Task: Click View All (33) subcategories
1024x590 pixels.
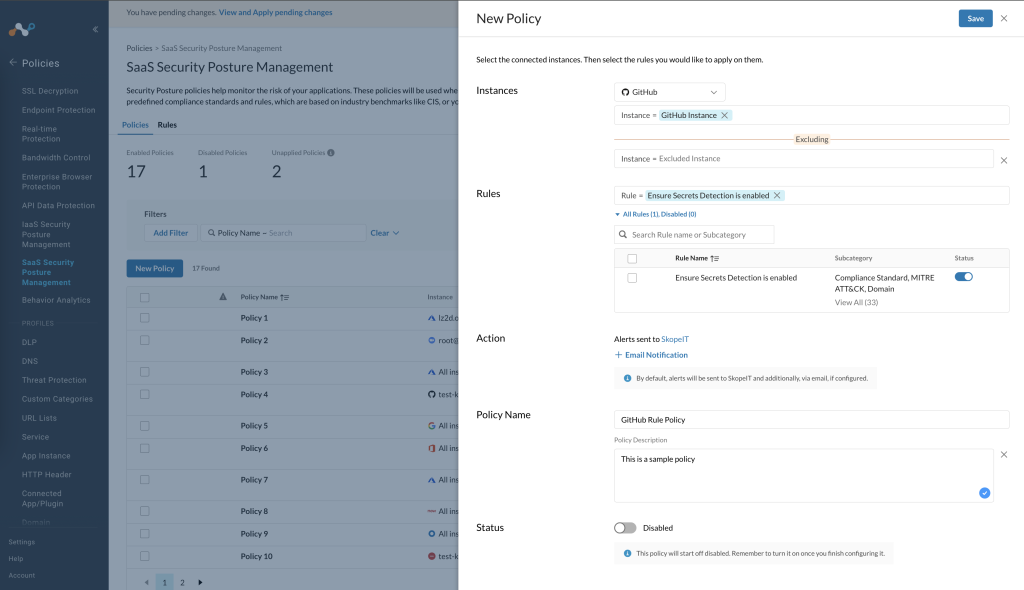Action: [856, 303]
